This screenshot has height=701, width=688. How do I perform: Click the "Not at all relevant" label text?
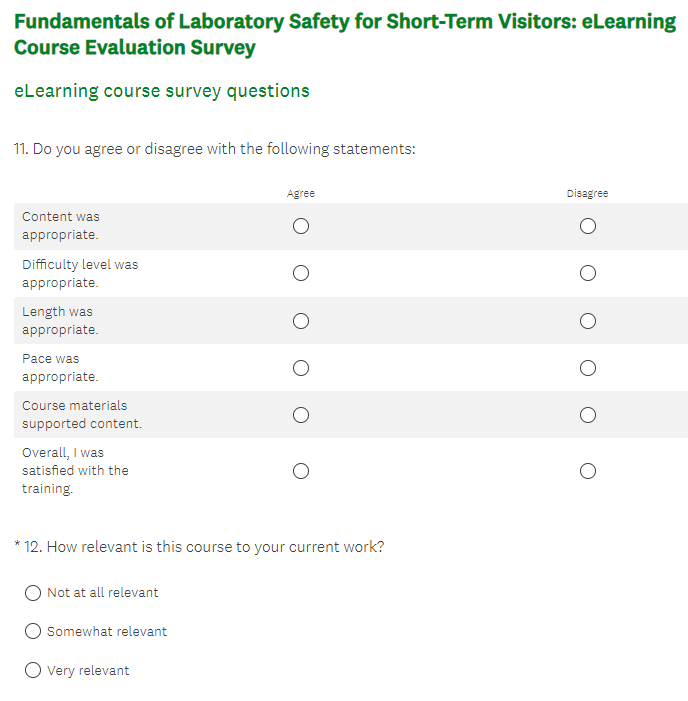click(x=103, y=593)
